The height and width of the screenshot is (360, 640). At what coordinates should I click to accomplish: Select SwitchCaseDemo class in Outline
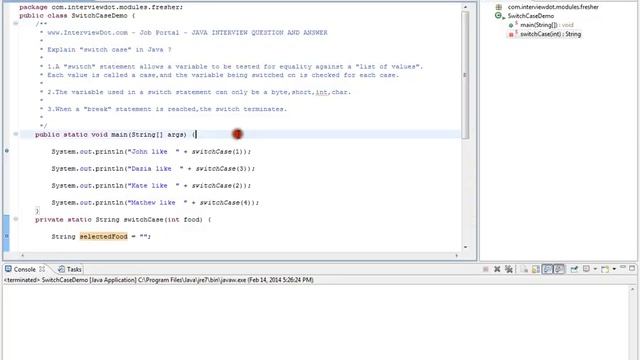point(531,16)
